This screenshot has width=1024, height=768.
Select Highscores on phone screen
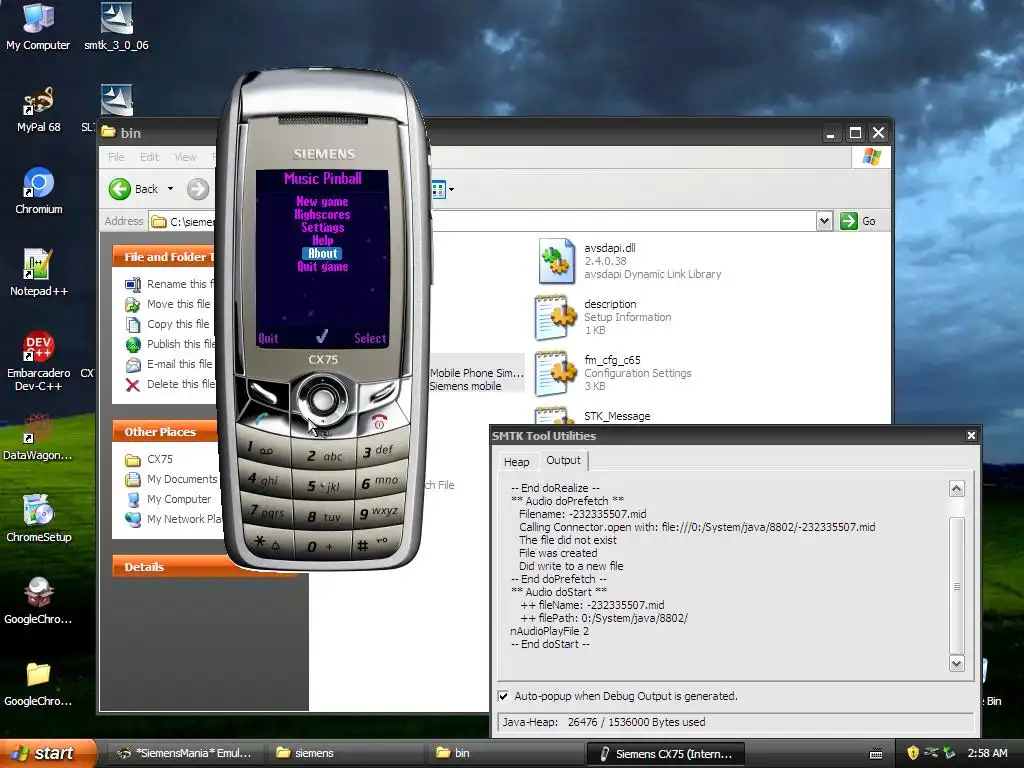point(322,215)
